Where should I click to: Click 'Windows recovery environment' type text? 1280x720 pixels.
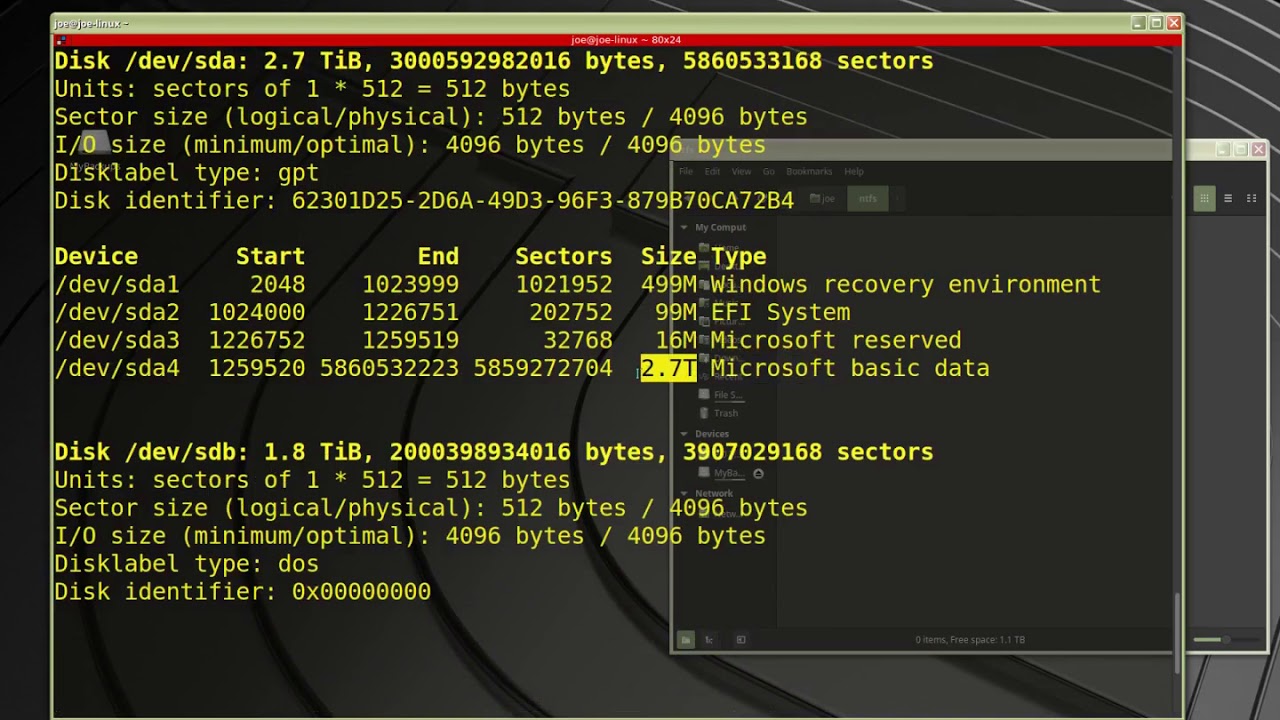[906, 285]
